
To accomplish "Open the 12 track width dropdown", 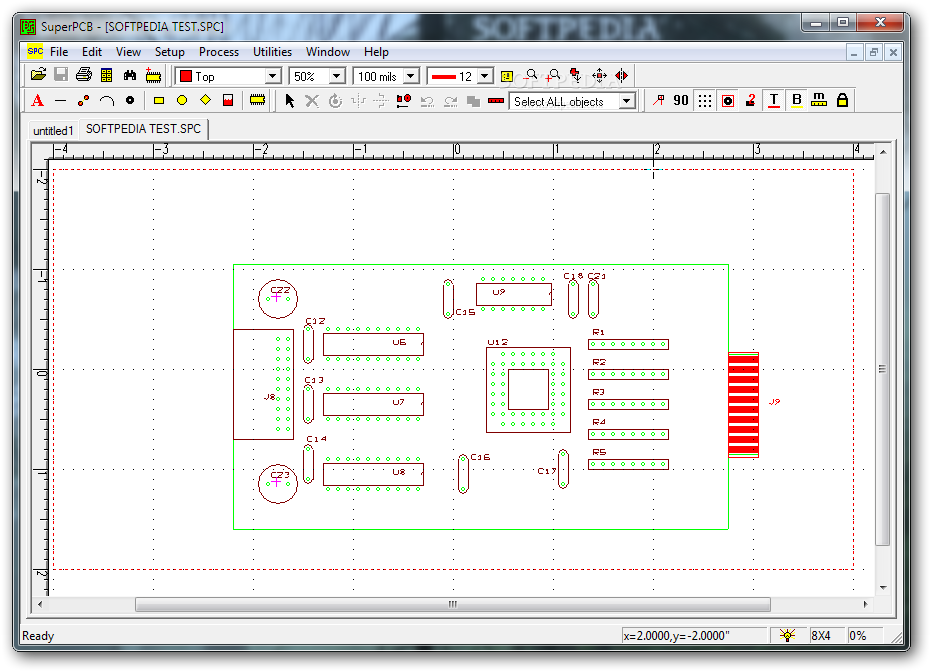I will coord(485,76).
